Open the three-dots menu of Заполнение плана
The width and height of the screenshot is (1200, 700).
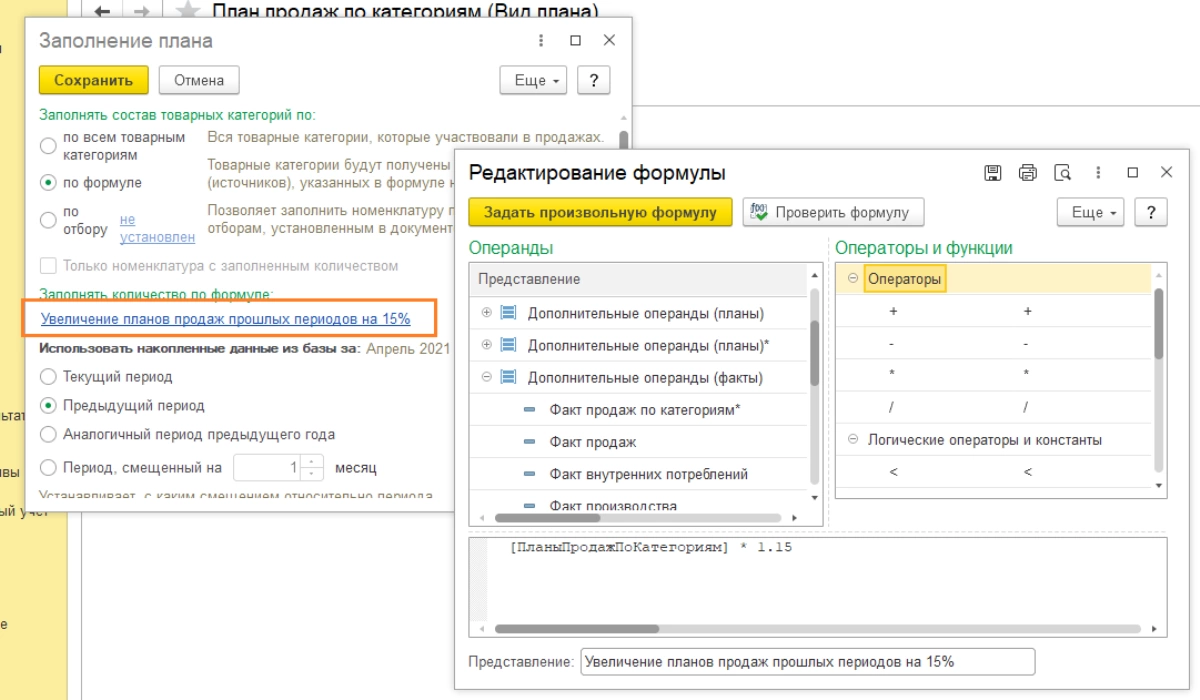click(541, 41)
